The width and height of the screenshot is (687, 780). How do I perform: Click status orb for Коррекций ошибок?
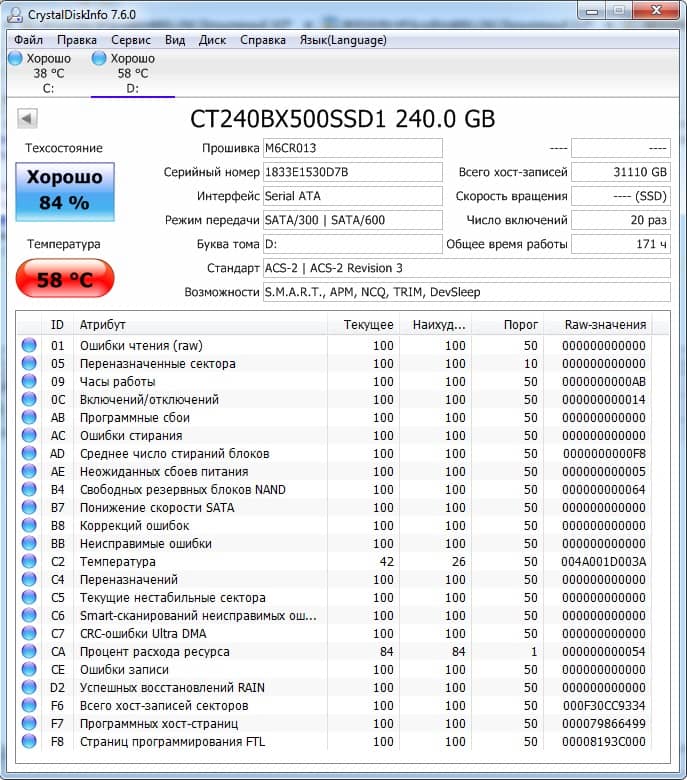point(29,525)
